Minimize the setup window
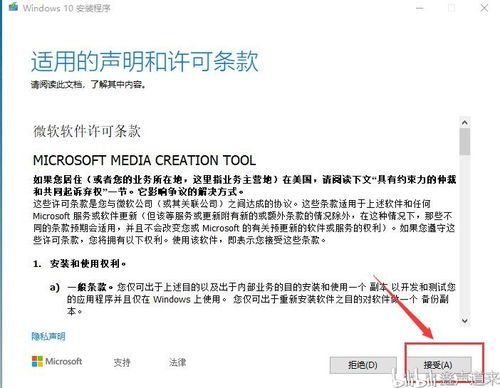 (420, 8)
